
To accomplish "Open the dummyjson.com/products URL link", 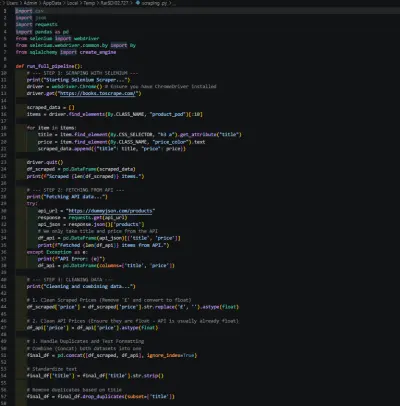I will point(110,211).
